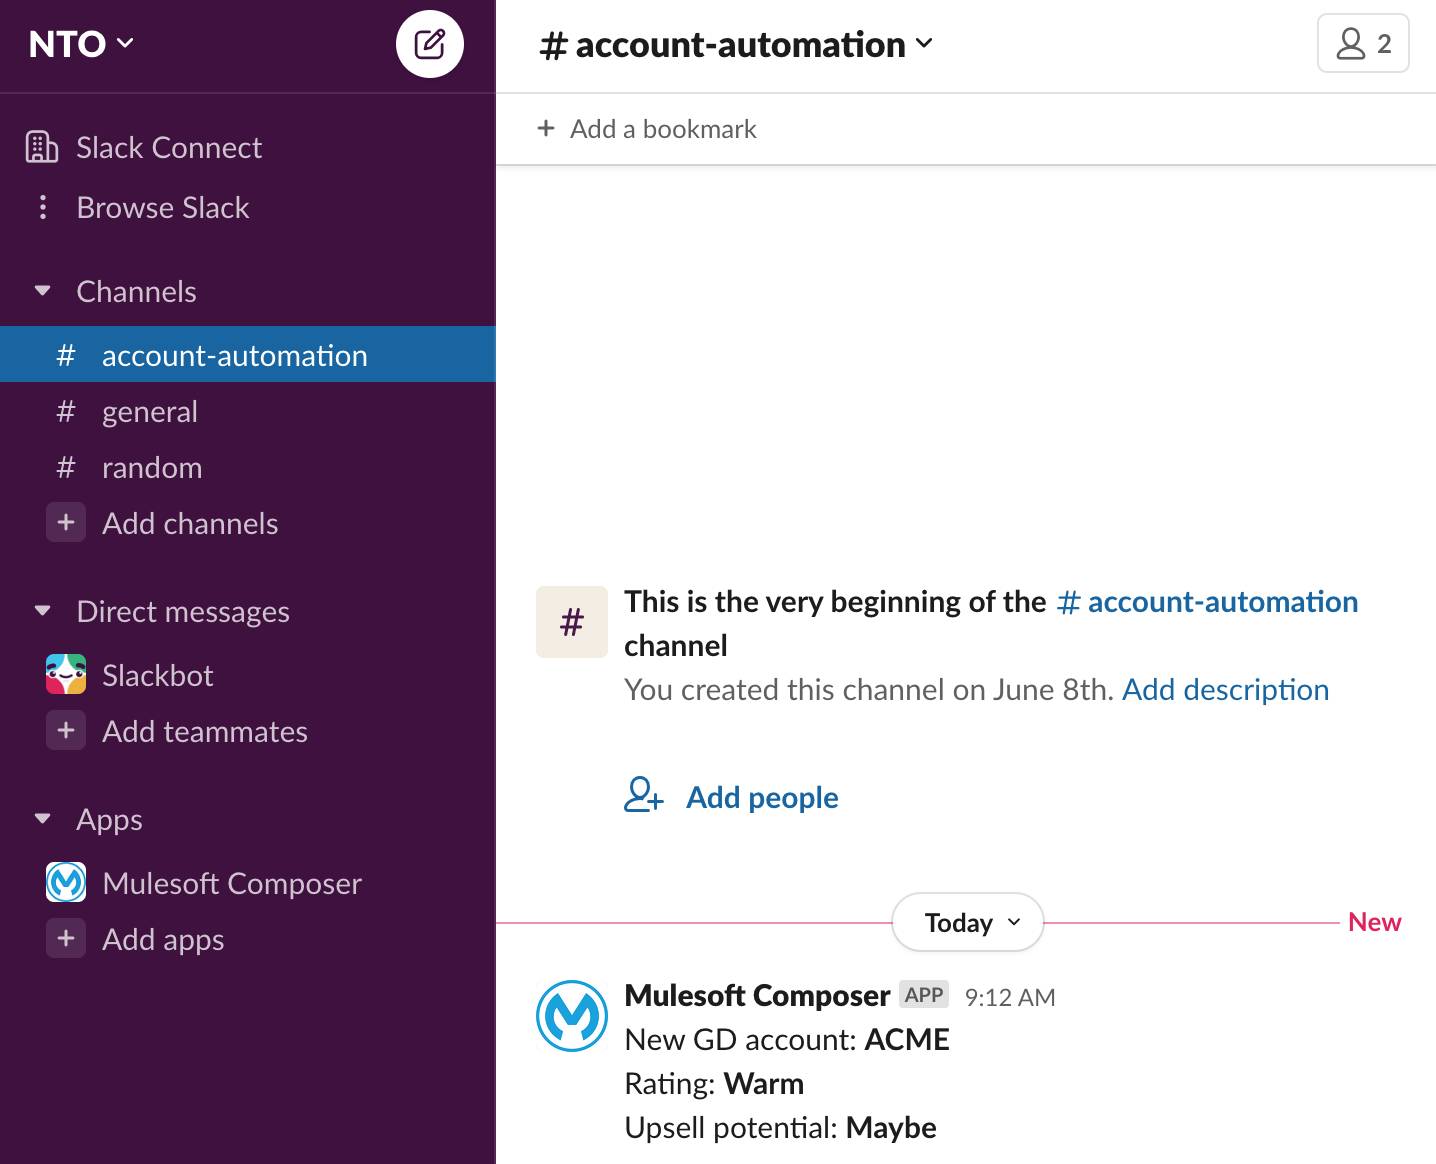Image resolution: width=1436 pixels, height=1164 pixels.
Task: Click the plus icon beside Add channels
Action: click(x=66, y=522)
